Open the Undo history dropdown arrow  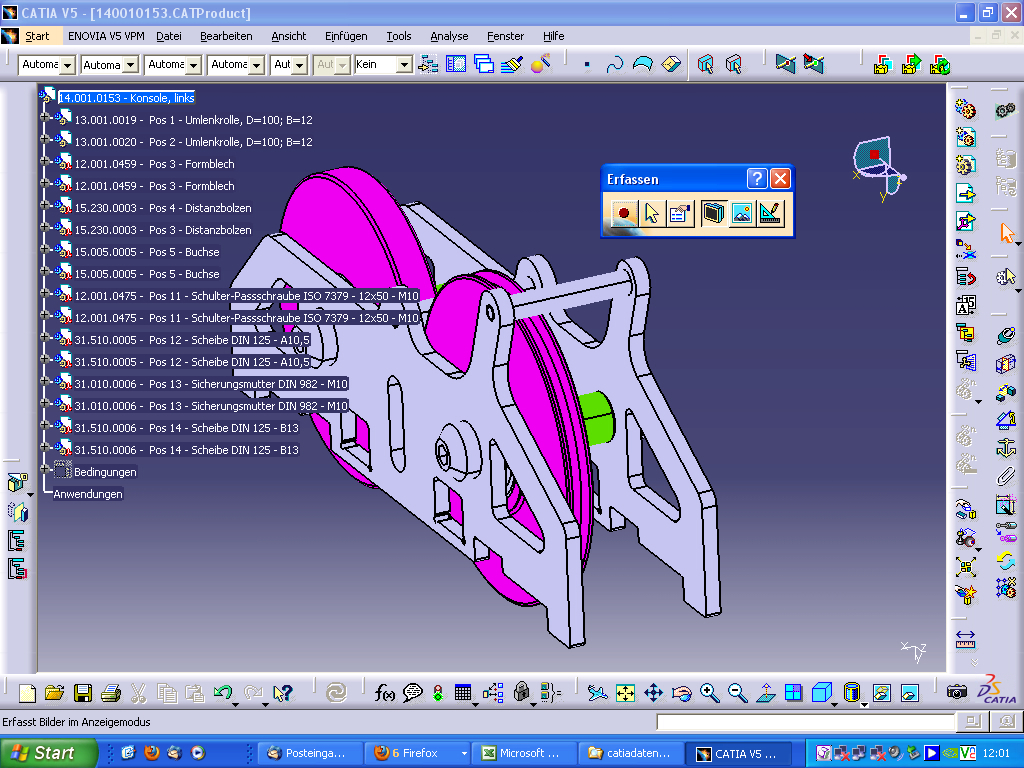(236, 705)
